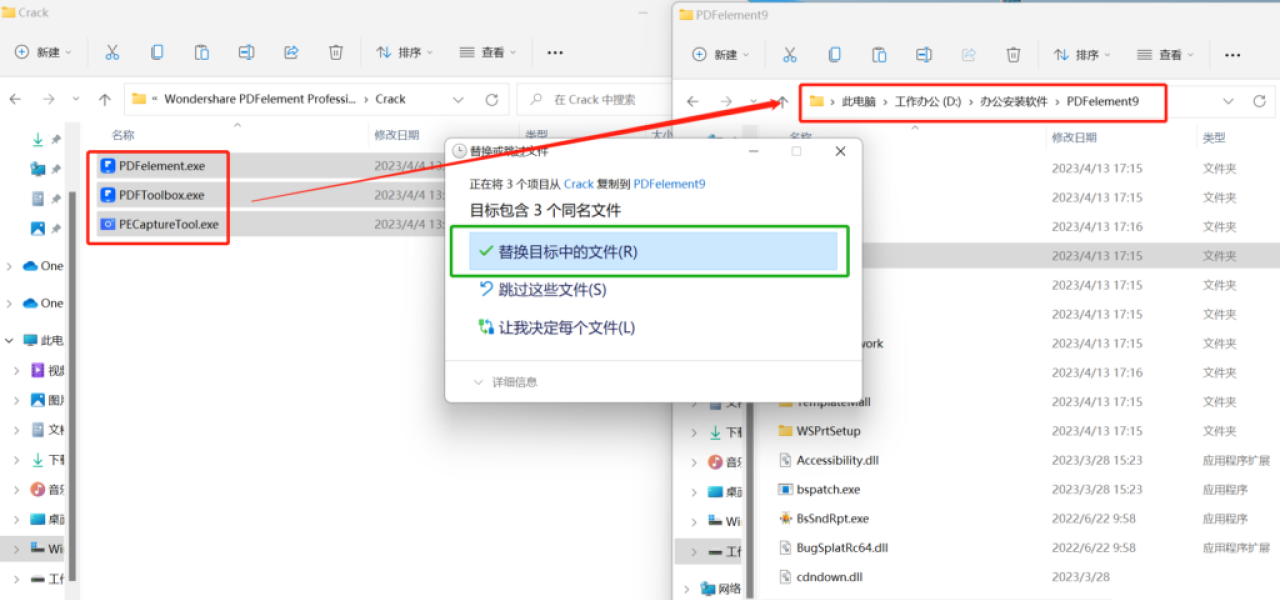Open the 排序 sort dropdown in Crack window

(x=404, y=52)
